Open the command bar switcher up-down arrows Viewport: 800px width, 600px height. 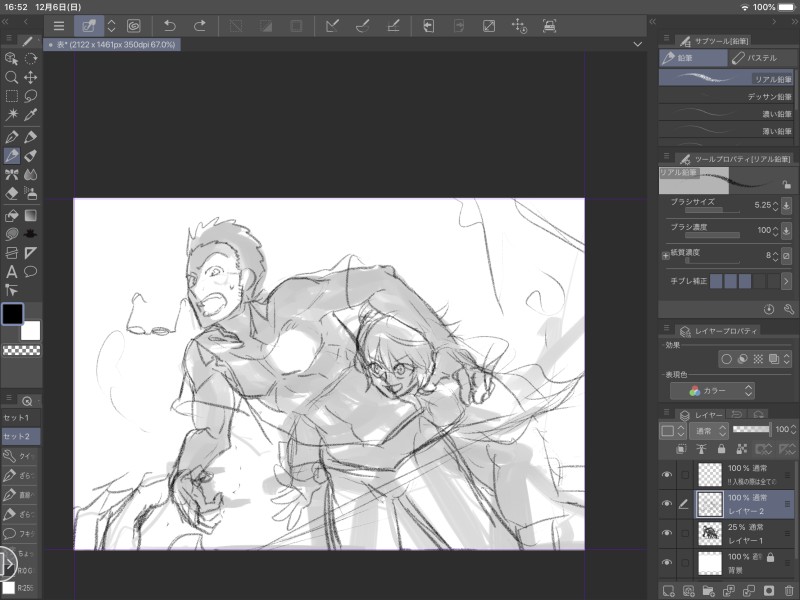pos(112,26)
